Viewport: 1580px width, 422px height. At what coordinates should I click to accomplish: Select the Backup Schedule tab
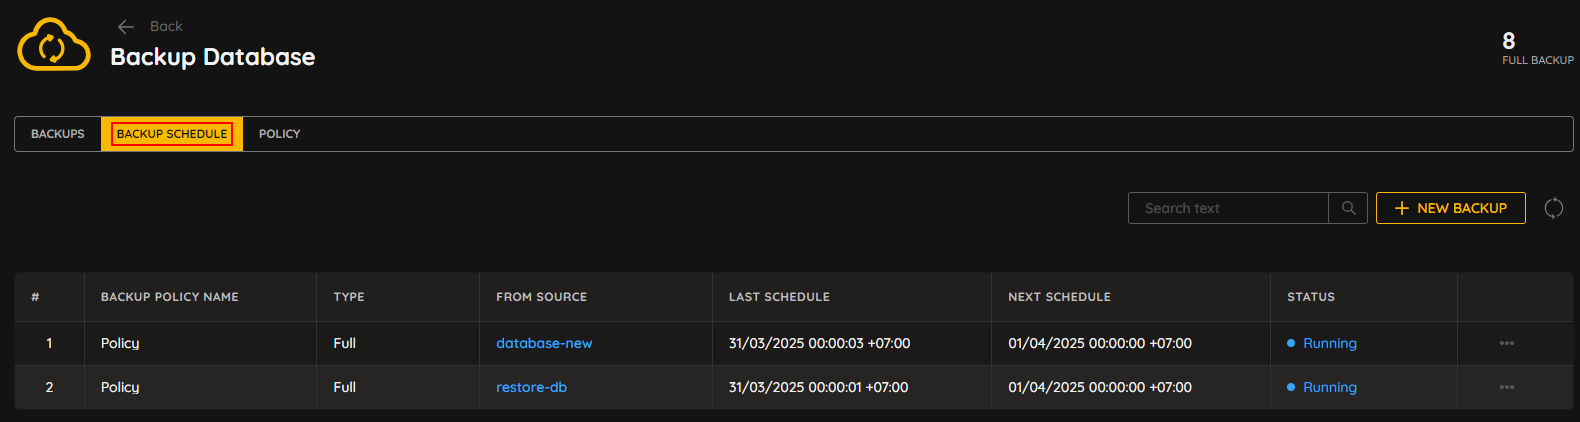pos(172,134)
